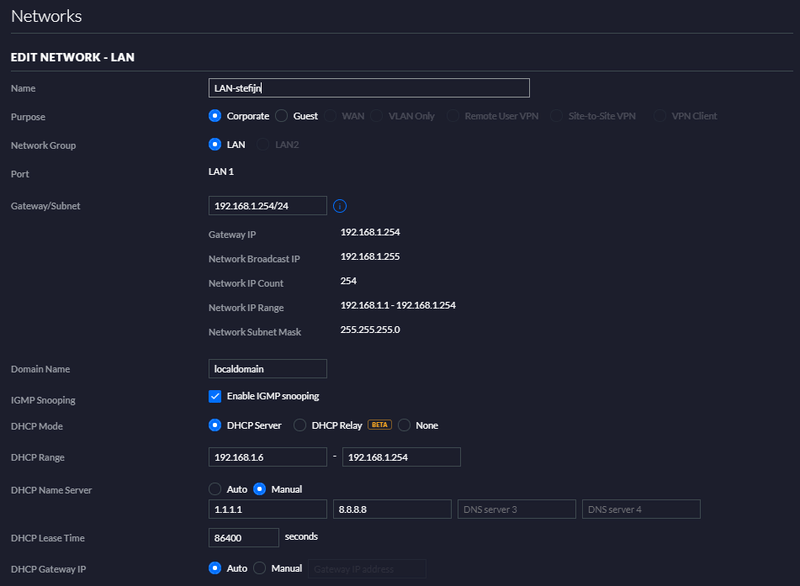Set DHCP mode to None
800x586 pixels.
(404, 425)
